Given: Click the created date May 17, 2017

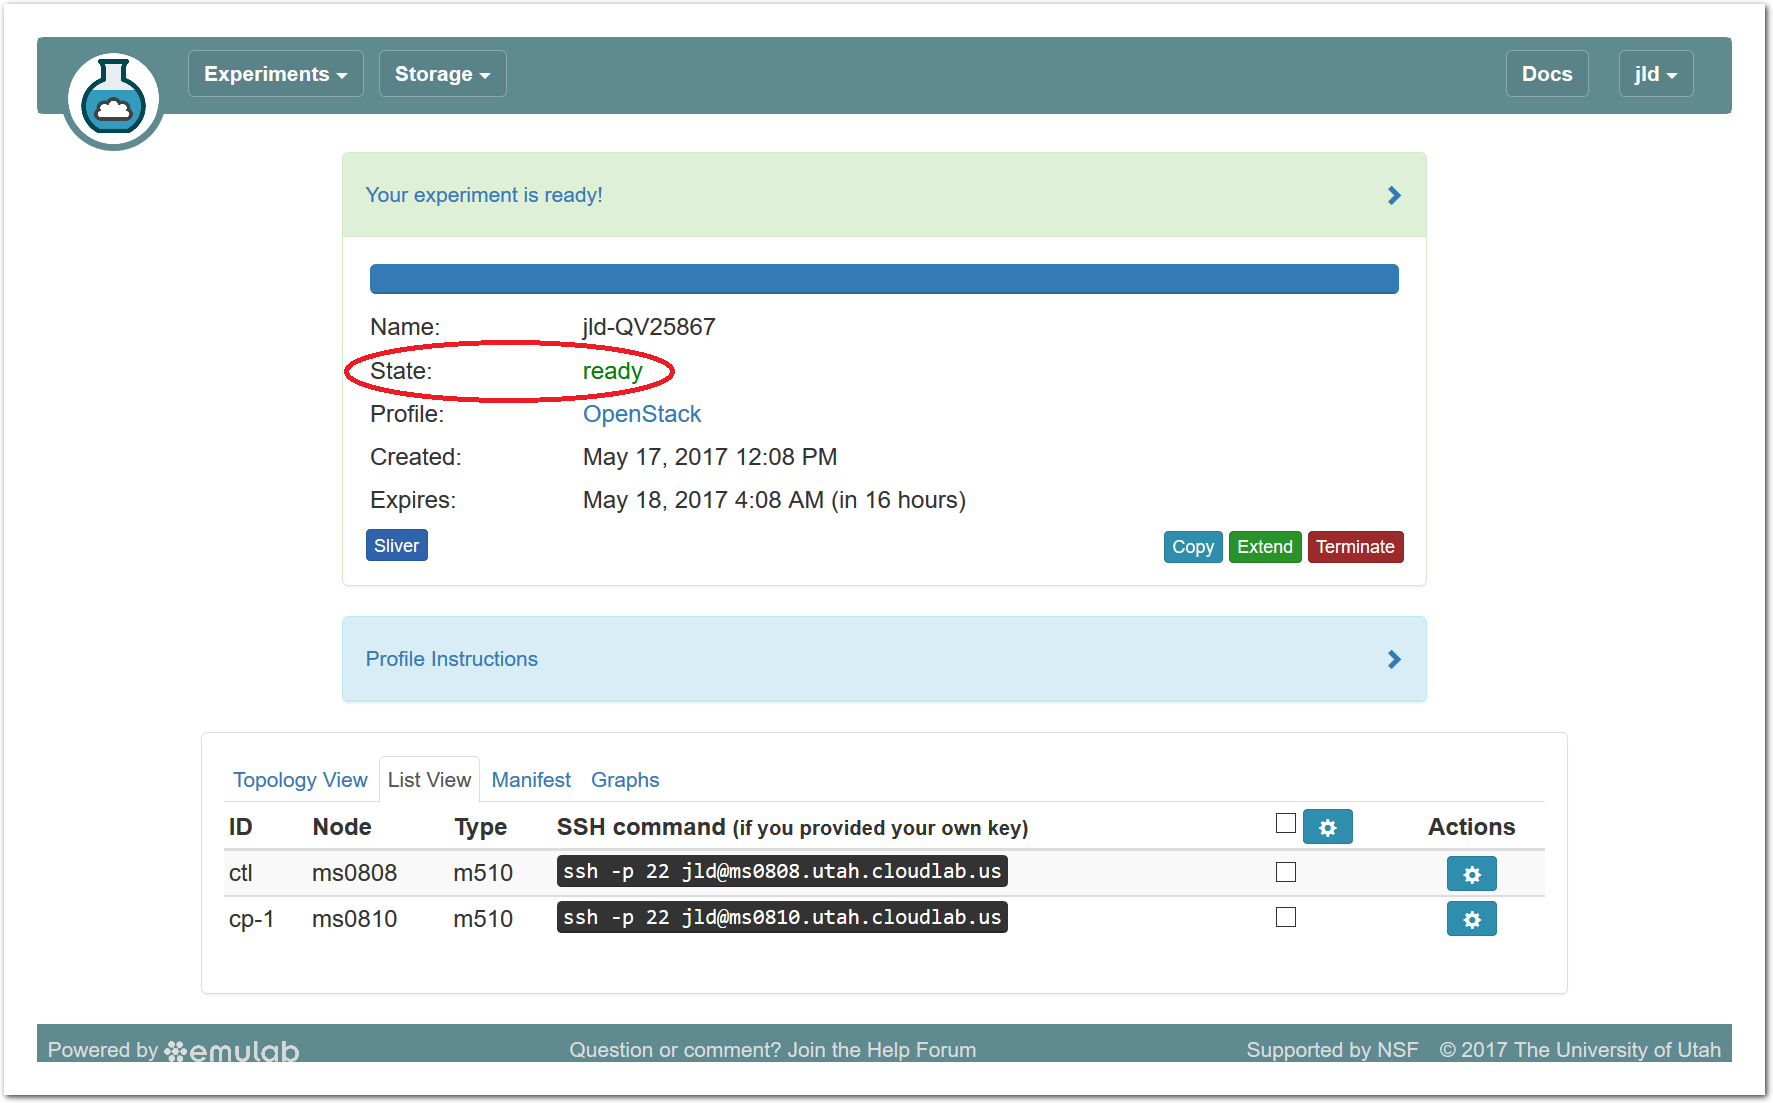Looking at the screenshot, I should [x=710, y=457].
